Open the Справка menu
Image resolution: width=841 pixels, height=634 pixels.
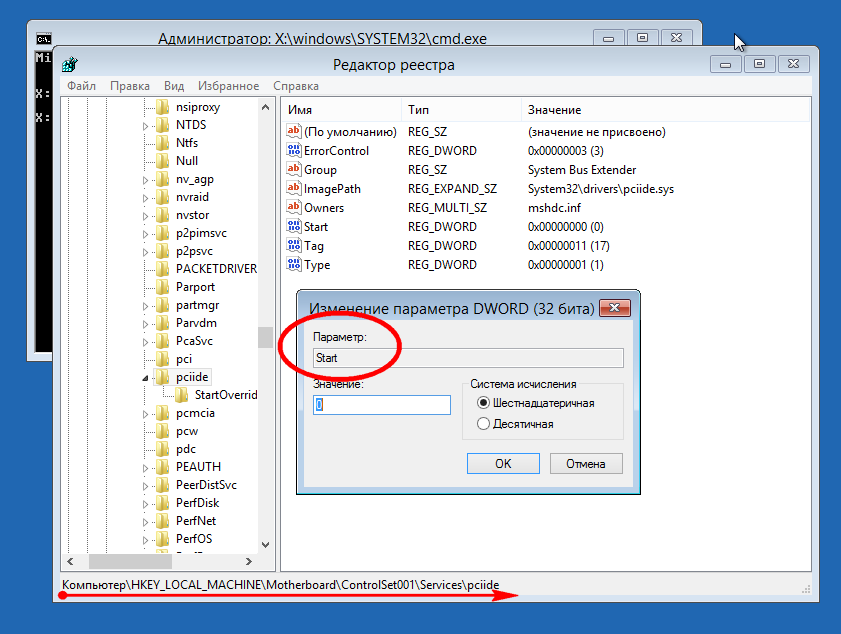point(296,86)
